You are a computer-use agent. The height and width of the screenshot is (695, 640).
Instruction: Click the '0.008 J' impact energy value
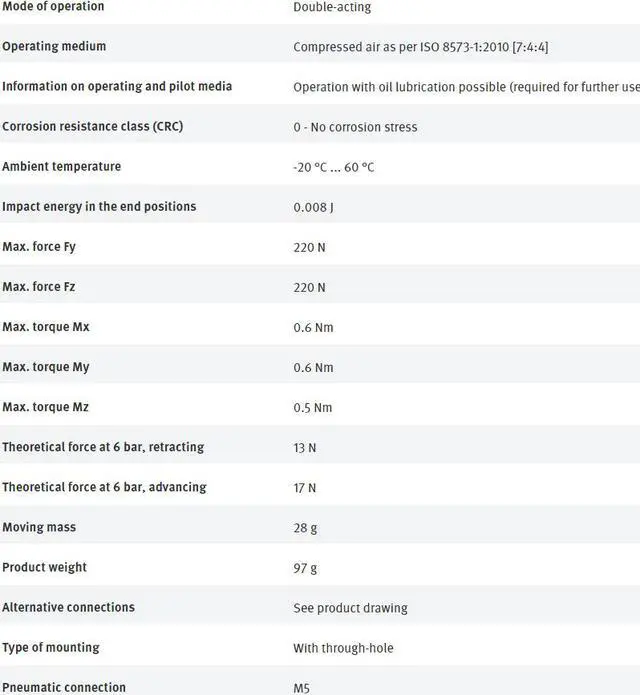tap(314, 207)
